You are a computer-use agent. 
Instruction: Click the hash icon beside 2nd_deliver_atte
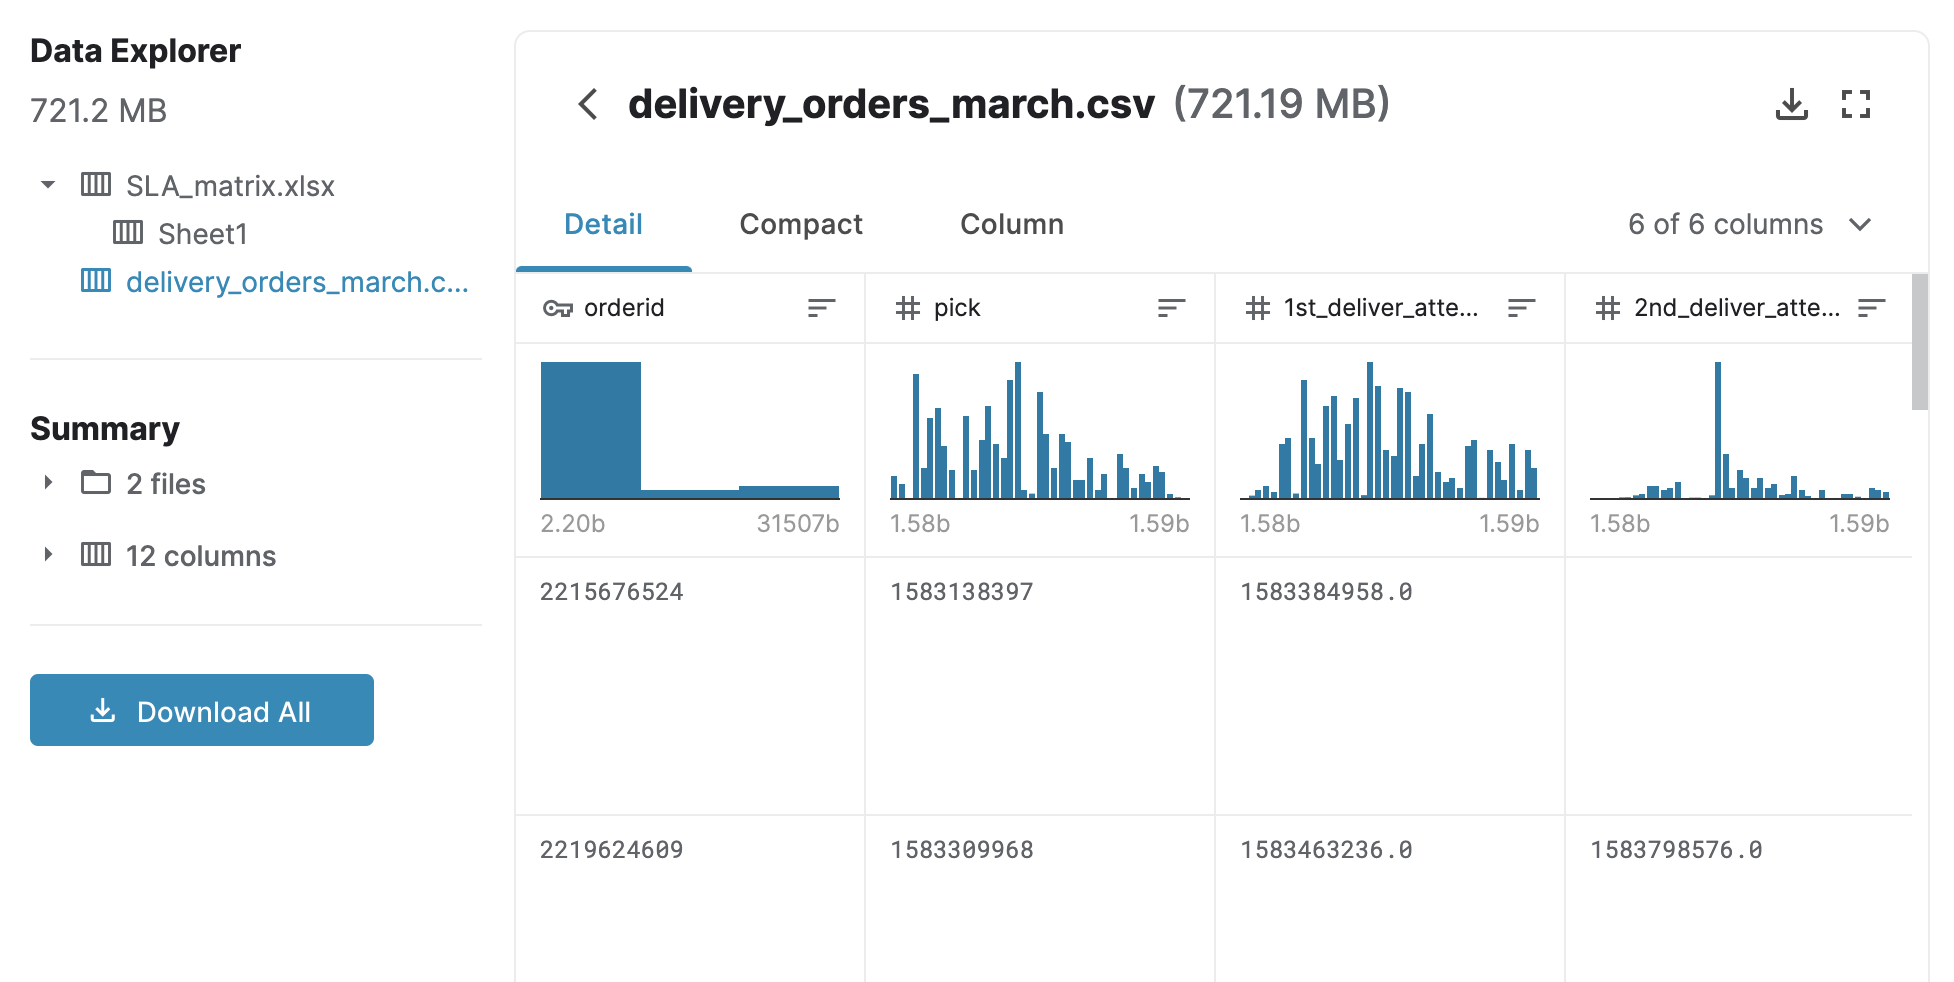pos(1607,308)
